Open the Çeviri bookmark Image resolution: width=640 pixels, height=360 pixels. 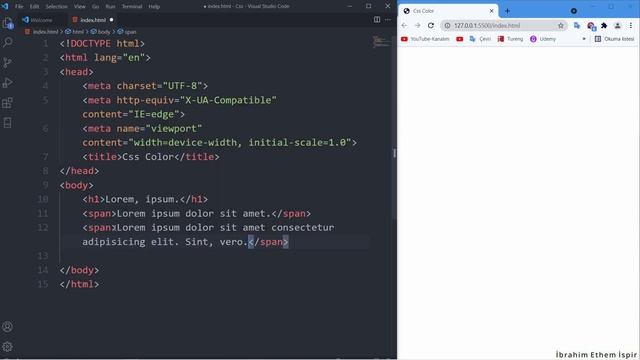480,39
